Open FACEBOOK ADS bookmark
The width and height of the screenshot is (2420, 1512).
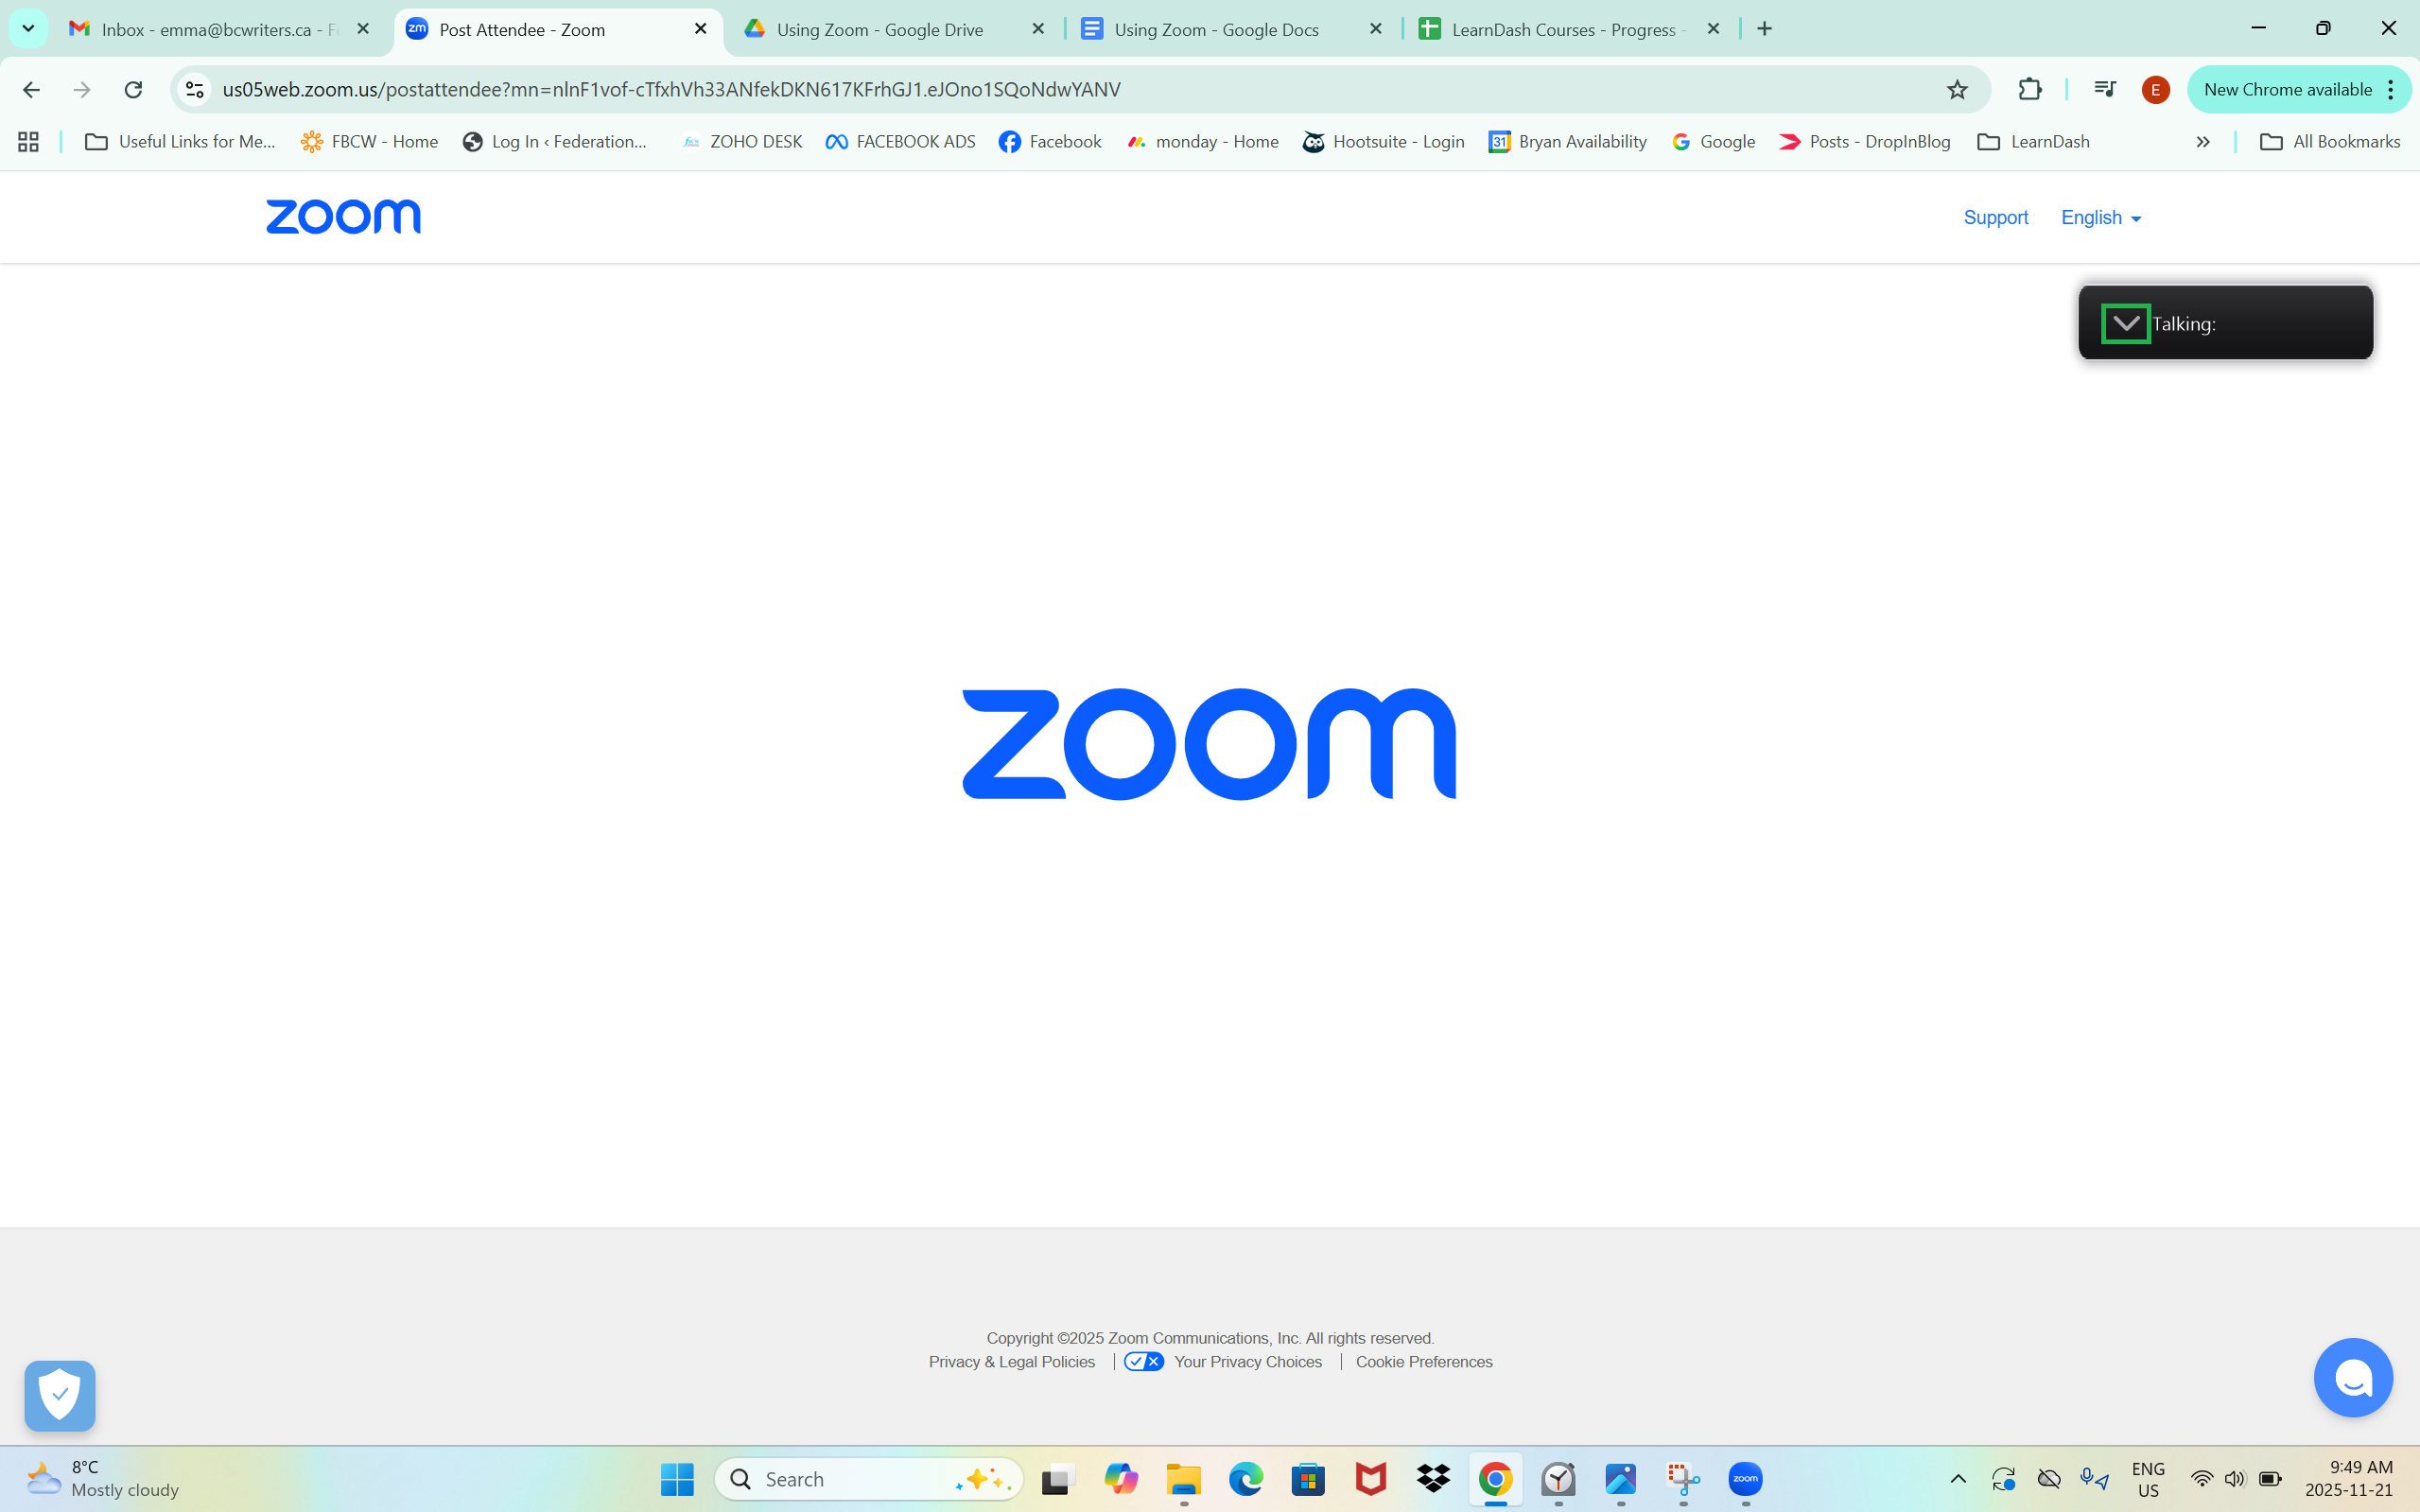[x=900, y=142]
